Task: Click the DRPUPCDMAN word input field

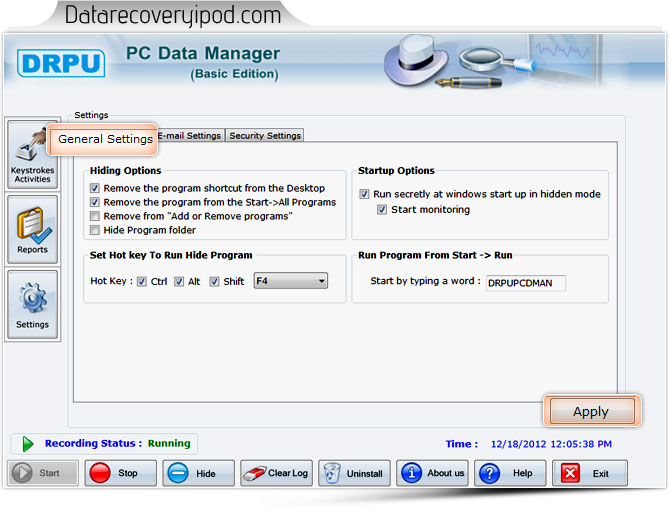Action: tap(526, 283)
